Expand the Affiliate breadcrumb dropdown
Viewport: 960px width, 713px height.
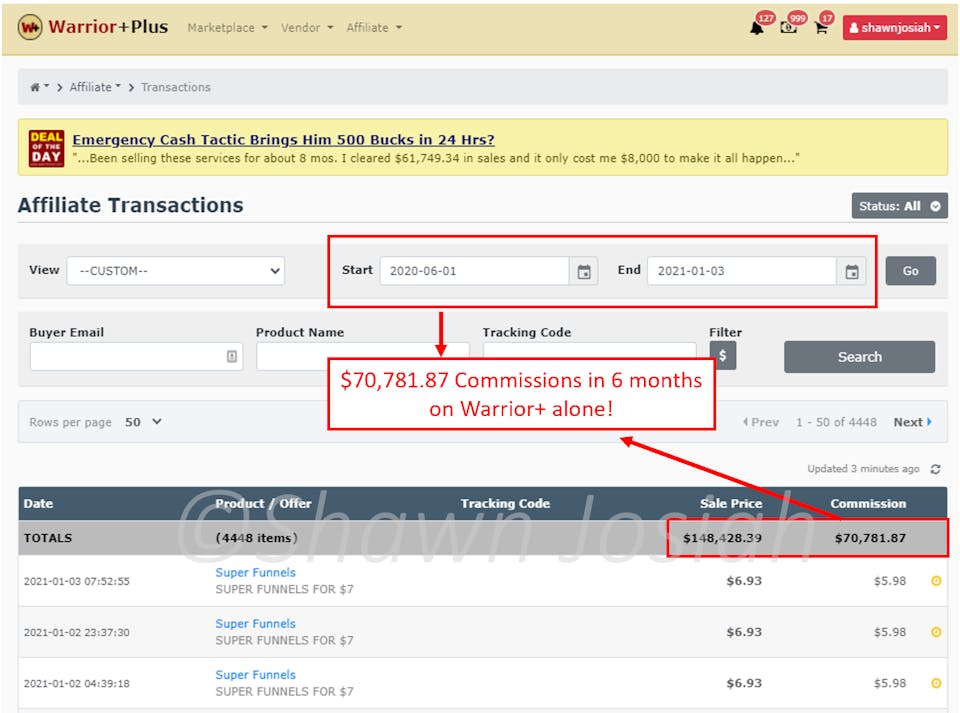click(x=95, y=88)
